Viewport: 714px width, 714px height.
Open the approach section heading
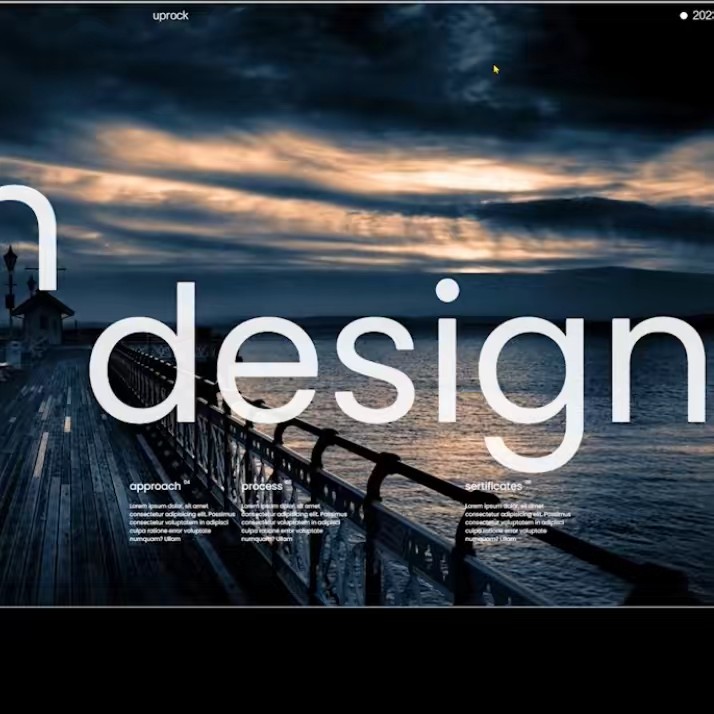[155, 487]
